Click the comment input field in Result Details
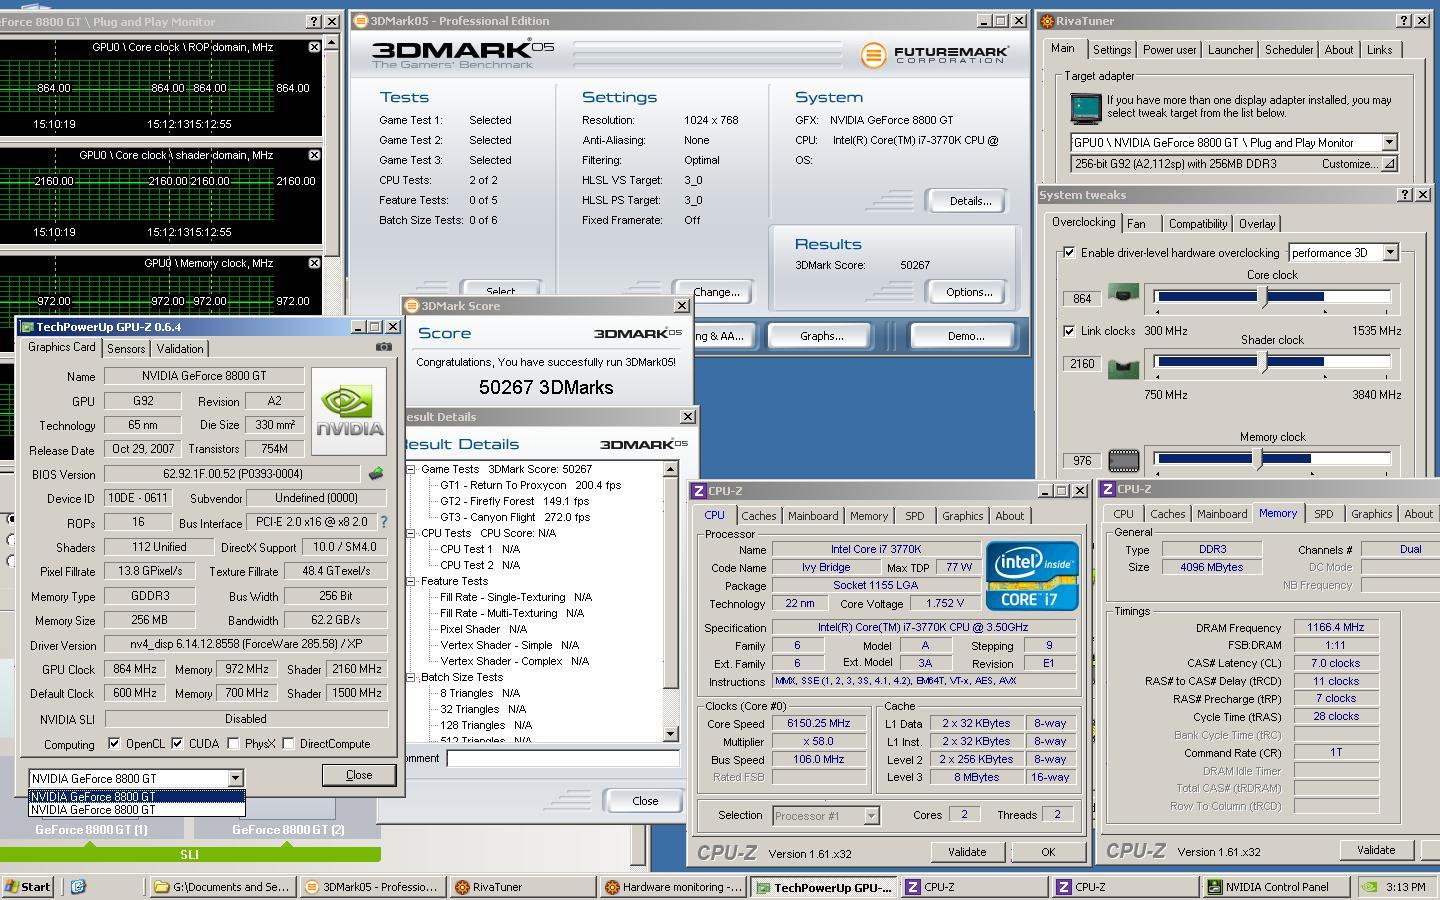 click(x=563, y=758)
